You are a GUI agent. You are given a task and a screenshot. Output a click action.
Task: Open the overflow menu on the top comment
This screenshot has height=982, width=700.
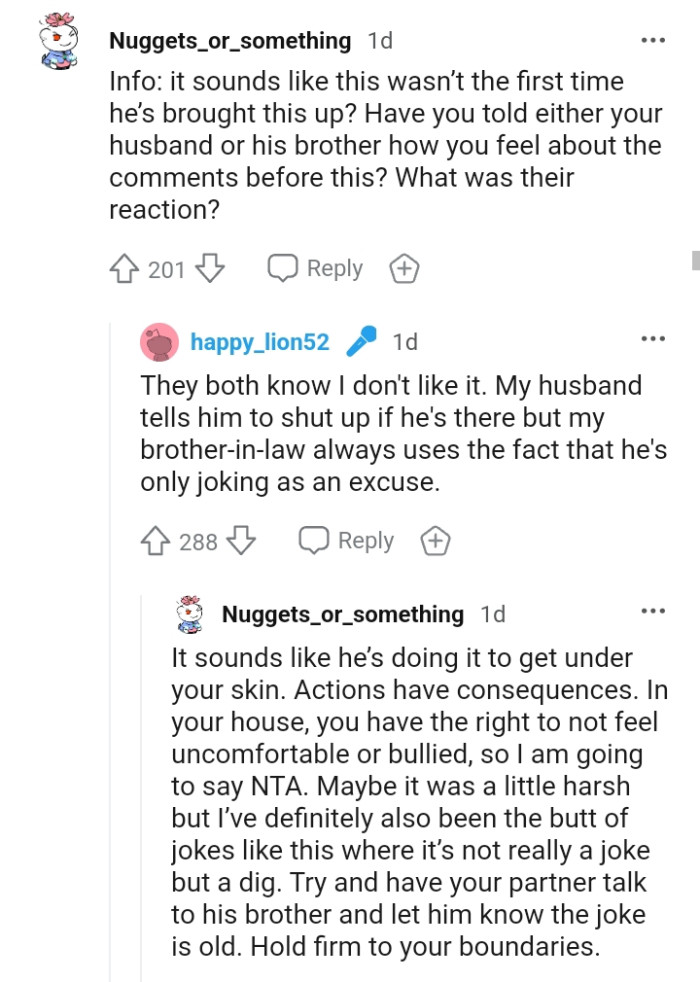(x=653, y=38)
